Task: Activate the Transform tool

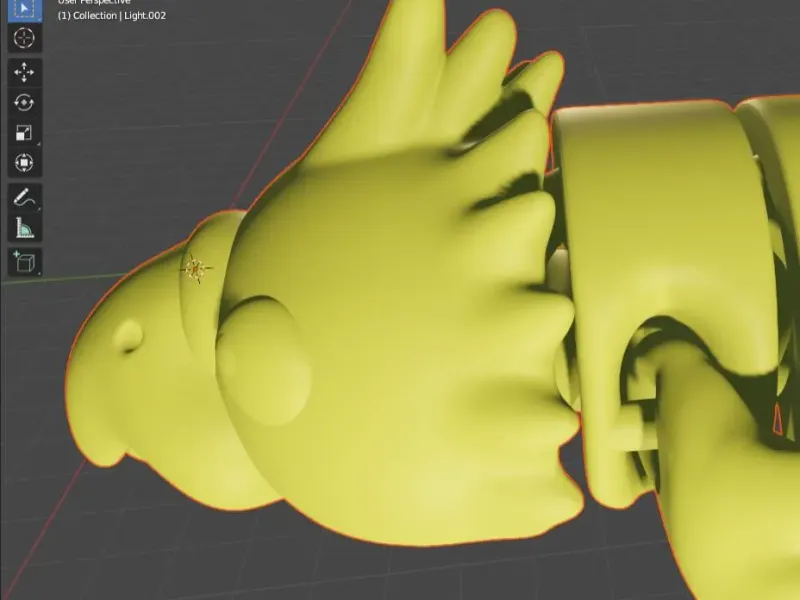Action: tap(24, 163)
